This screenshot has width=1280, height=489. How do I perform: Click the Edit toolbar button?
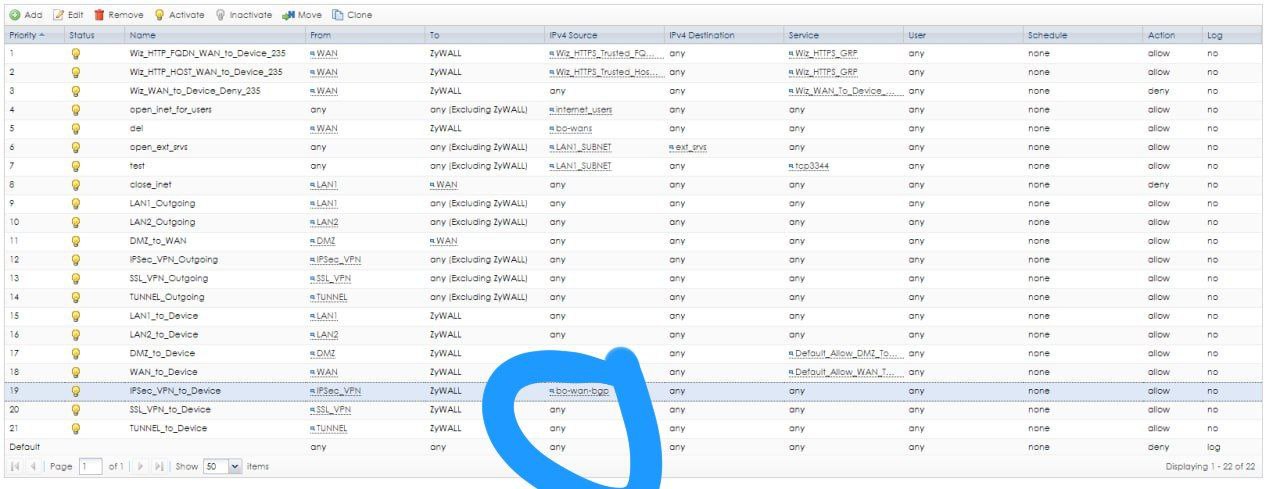69,15
